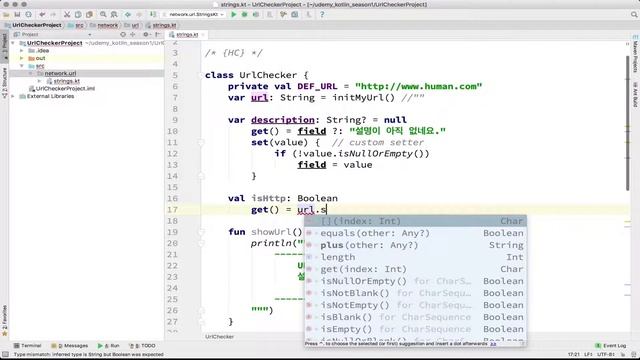640x360 pixels.
Task: Click the Cut scissors icon
Action: pyautogui.click(x=67, y=15)
